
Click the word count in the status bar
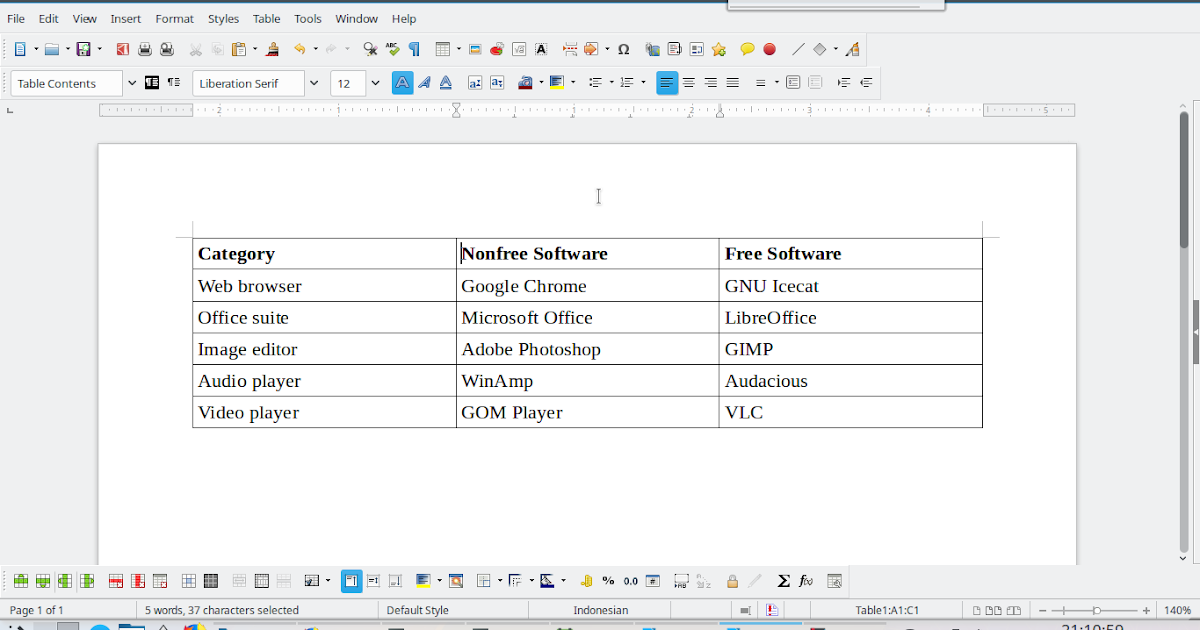click(222, 609)
